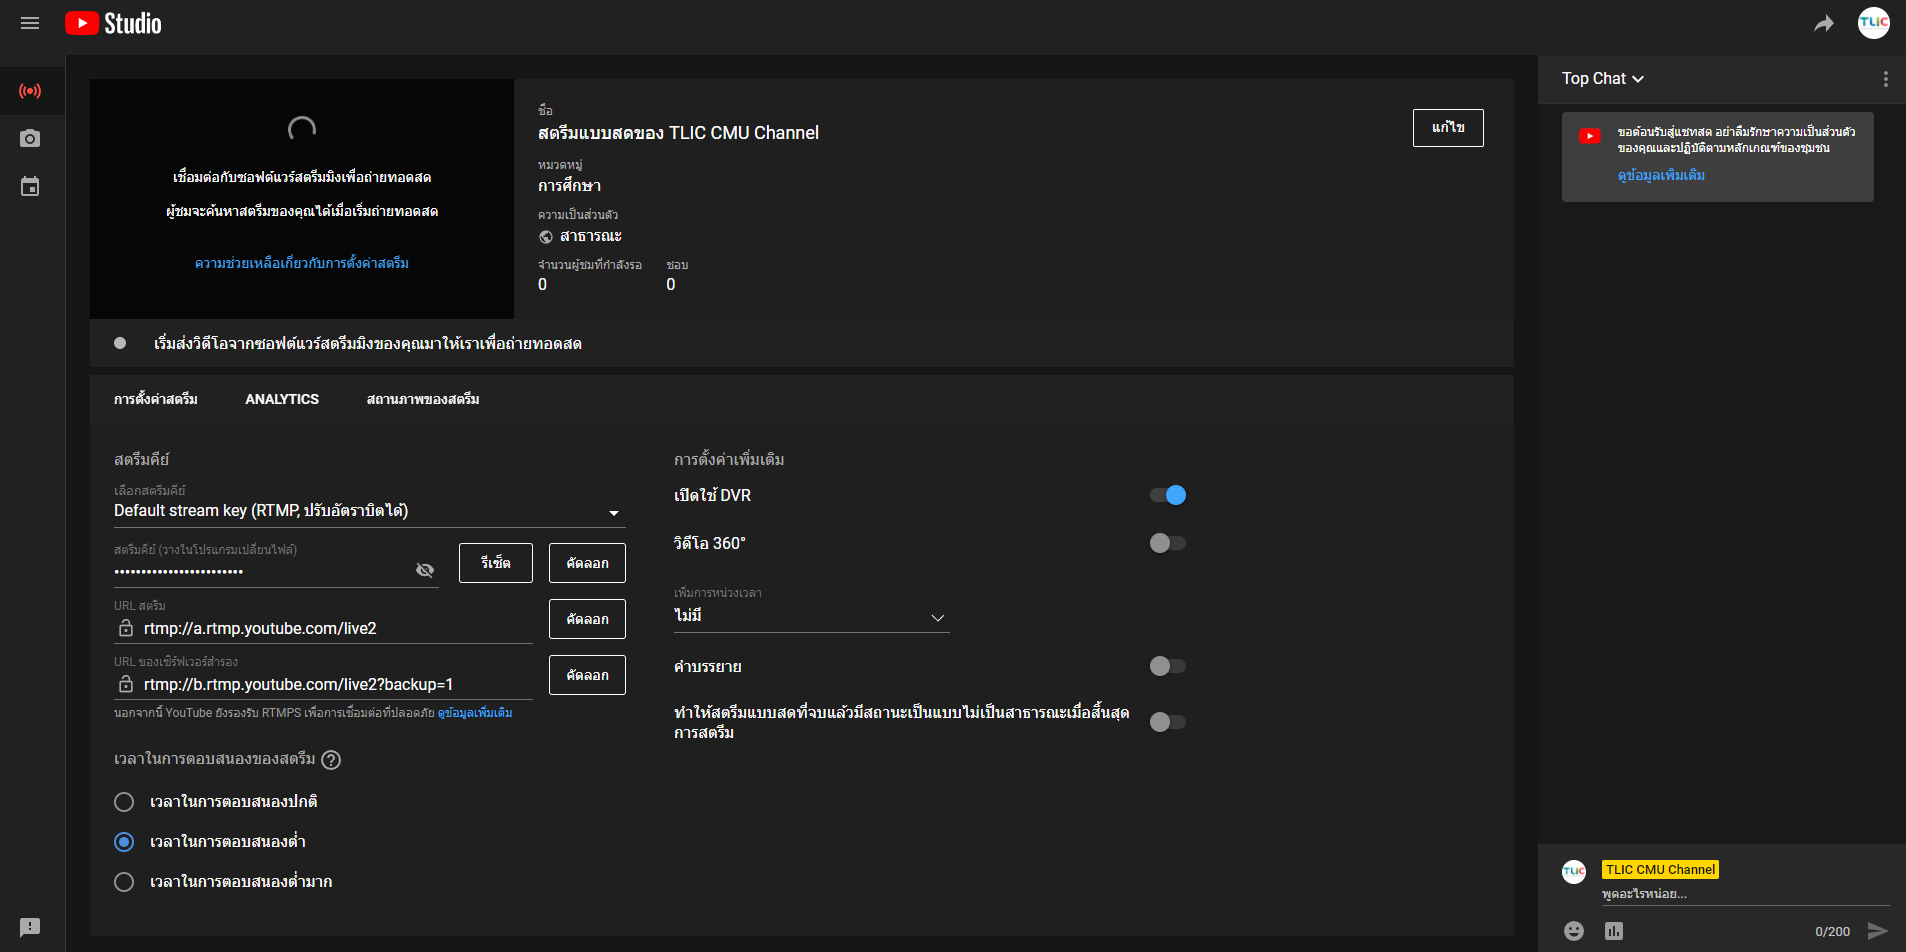This screenshot has height=952, width=1906.
Task: Open the share stream arrow icon
Action: pos(1824,23)
